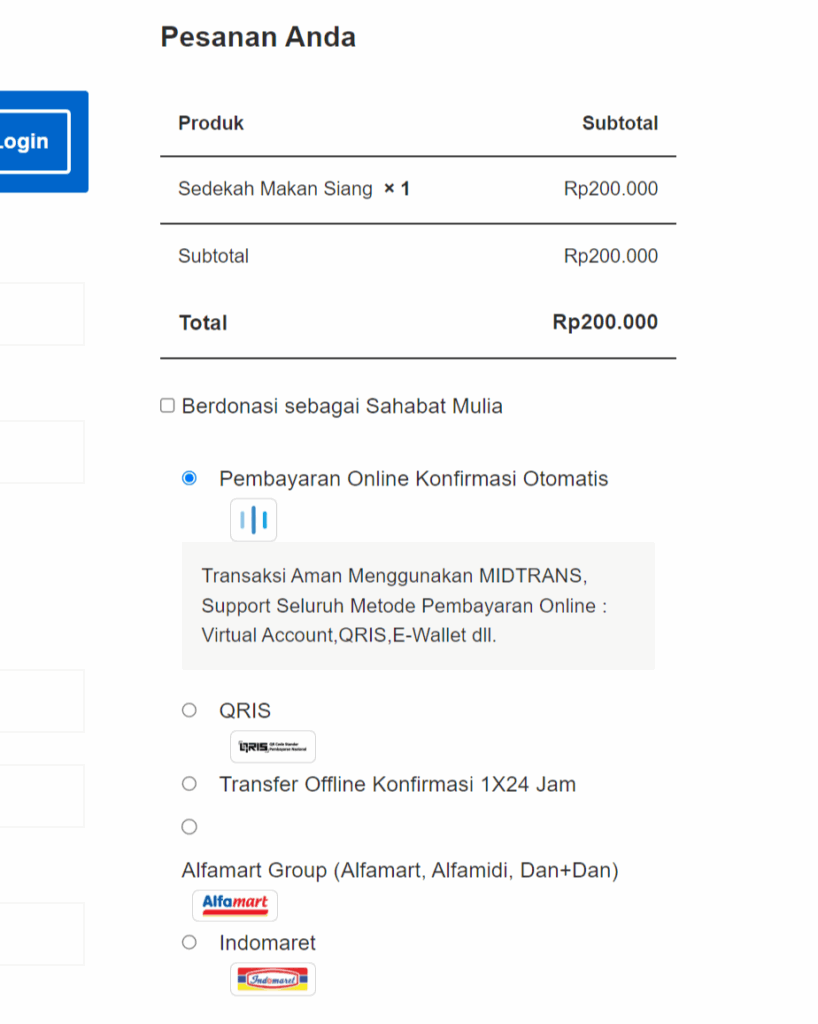818x1024 pixels.
Task: Click the Produk column header
Action: tap(211, 123)
